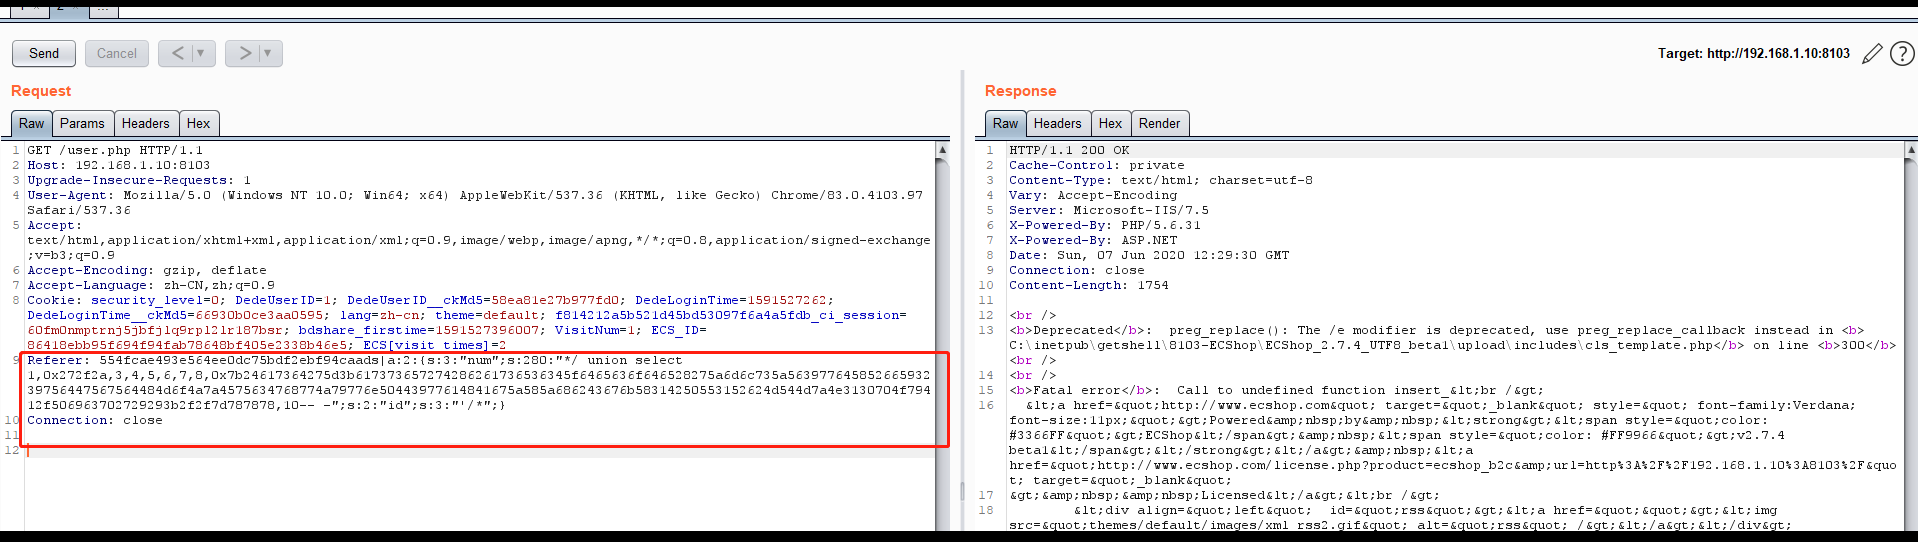Open the Response Render tab

point(1159,123)
